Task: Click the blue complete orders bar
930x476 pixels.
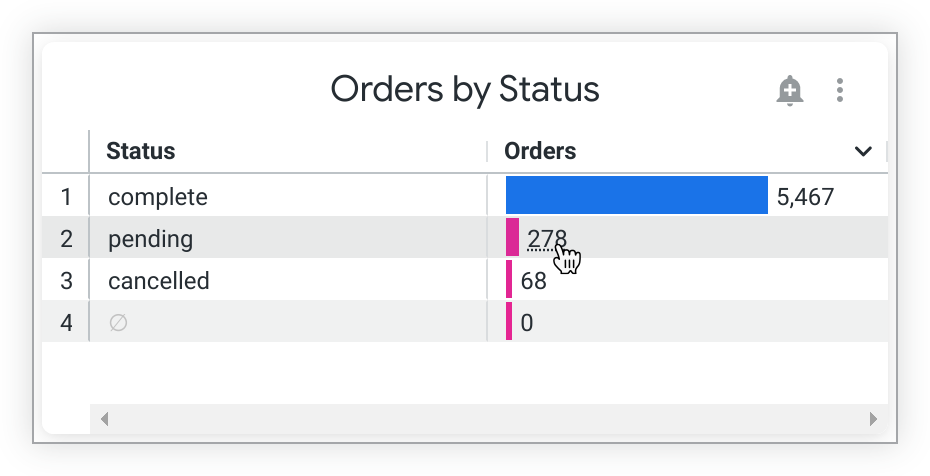Action: pyautogui.click(x=636, y=196)
